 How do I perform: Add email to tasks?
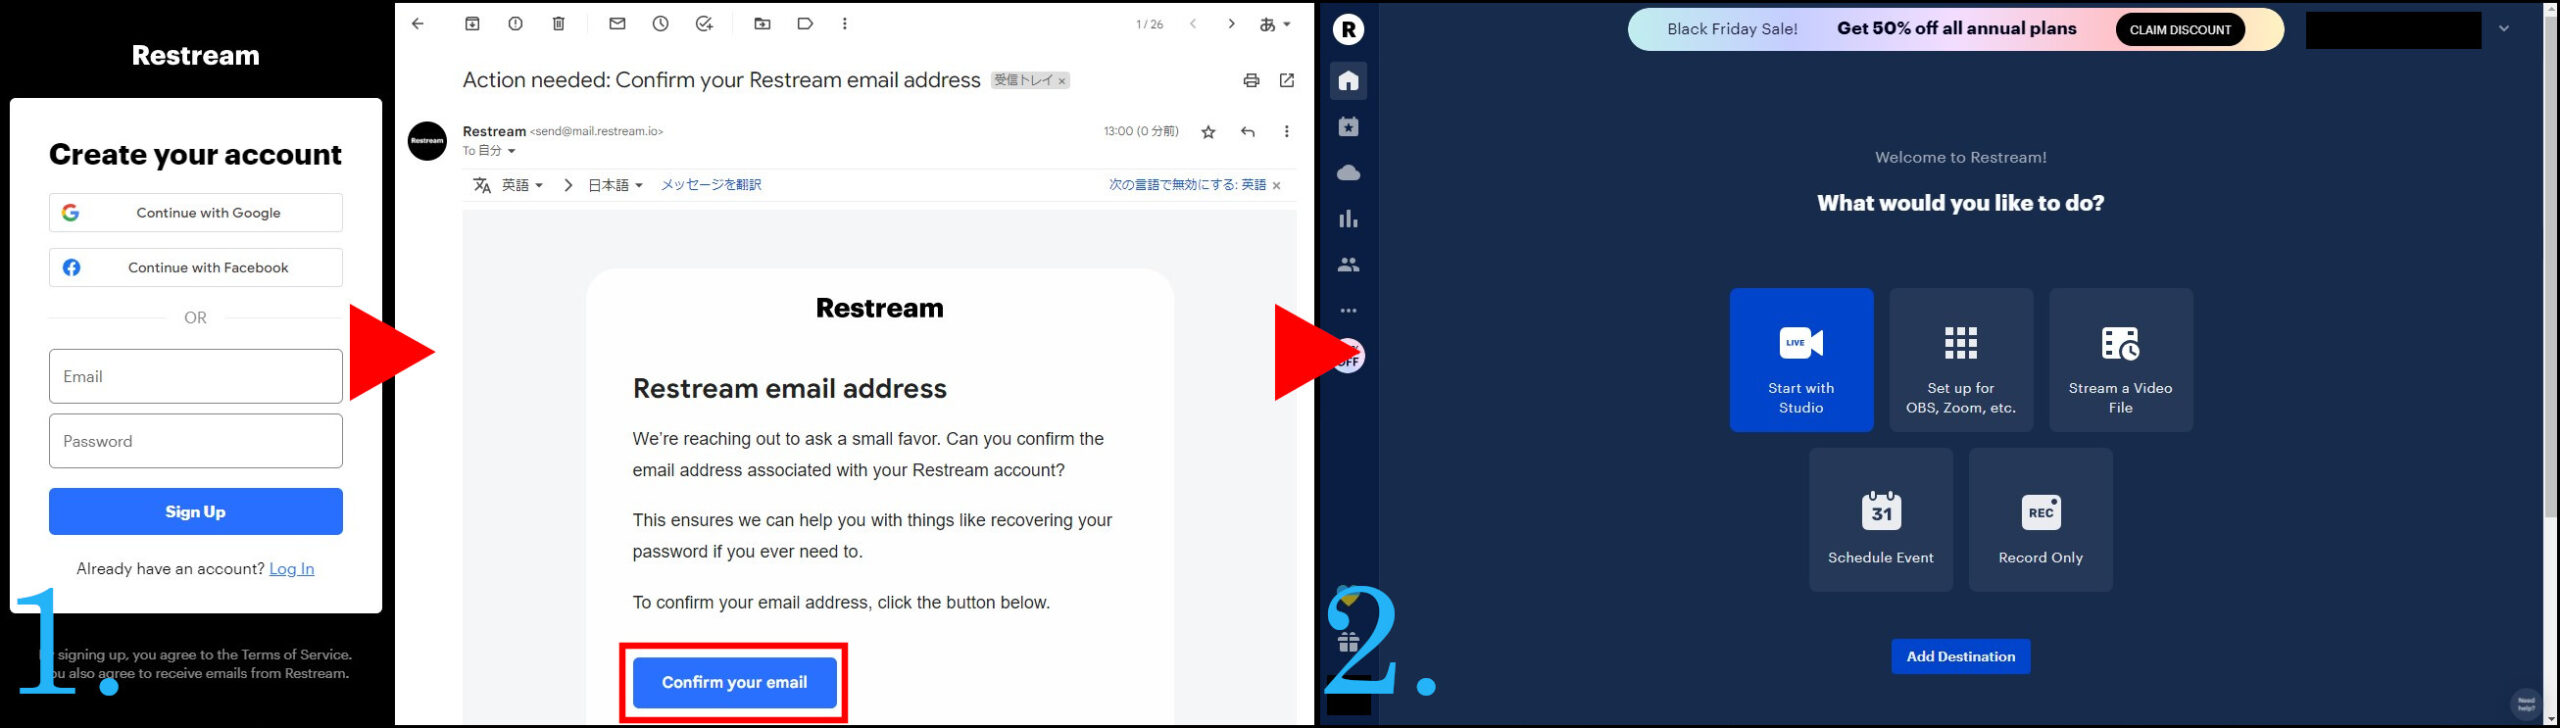[x=704, y=24]
